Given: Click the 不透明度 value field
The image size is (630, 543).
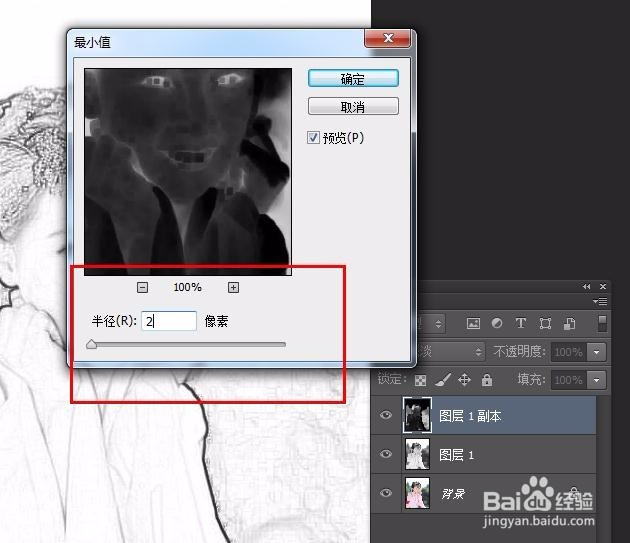Looking at the screenshot, I should click(569, 352).
